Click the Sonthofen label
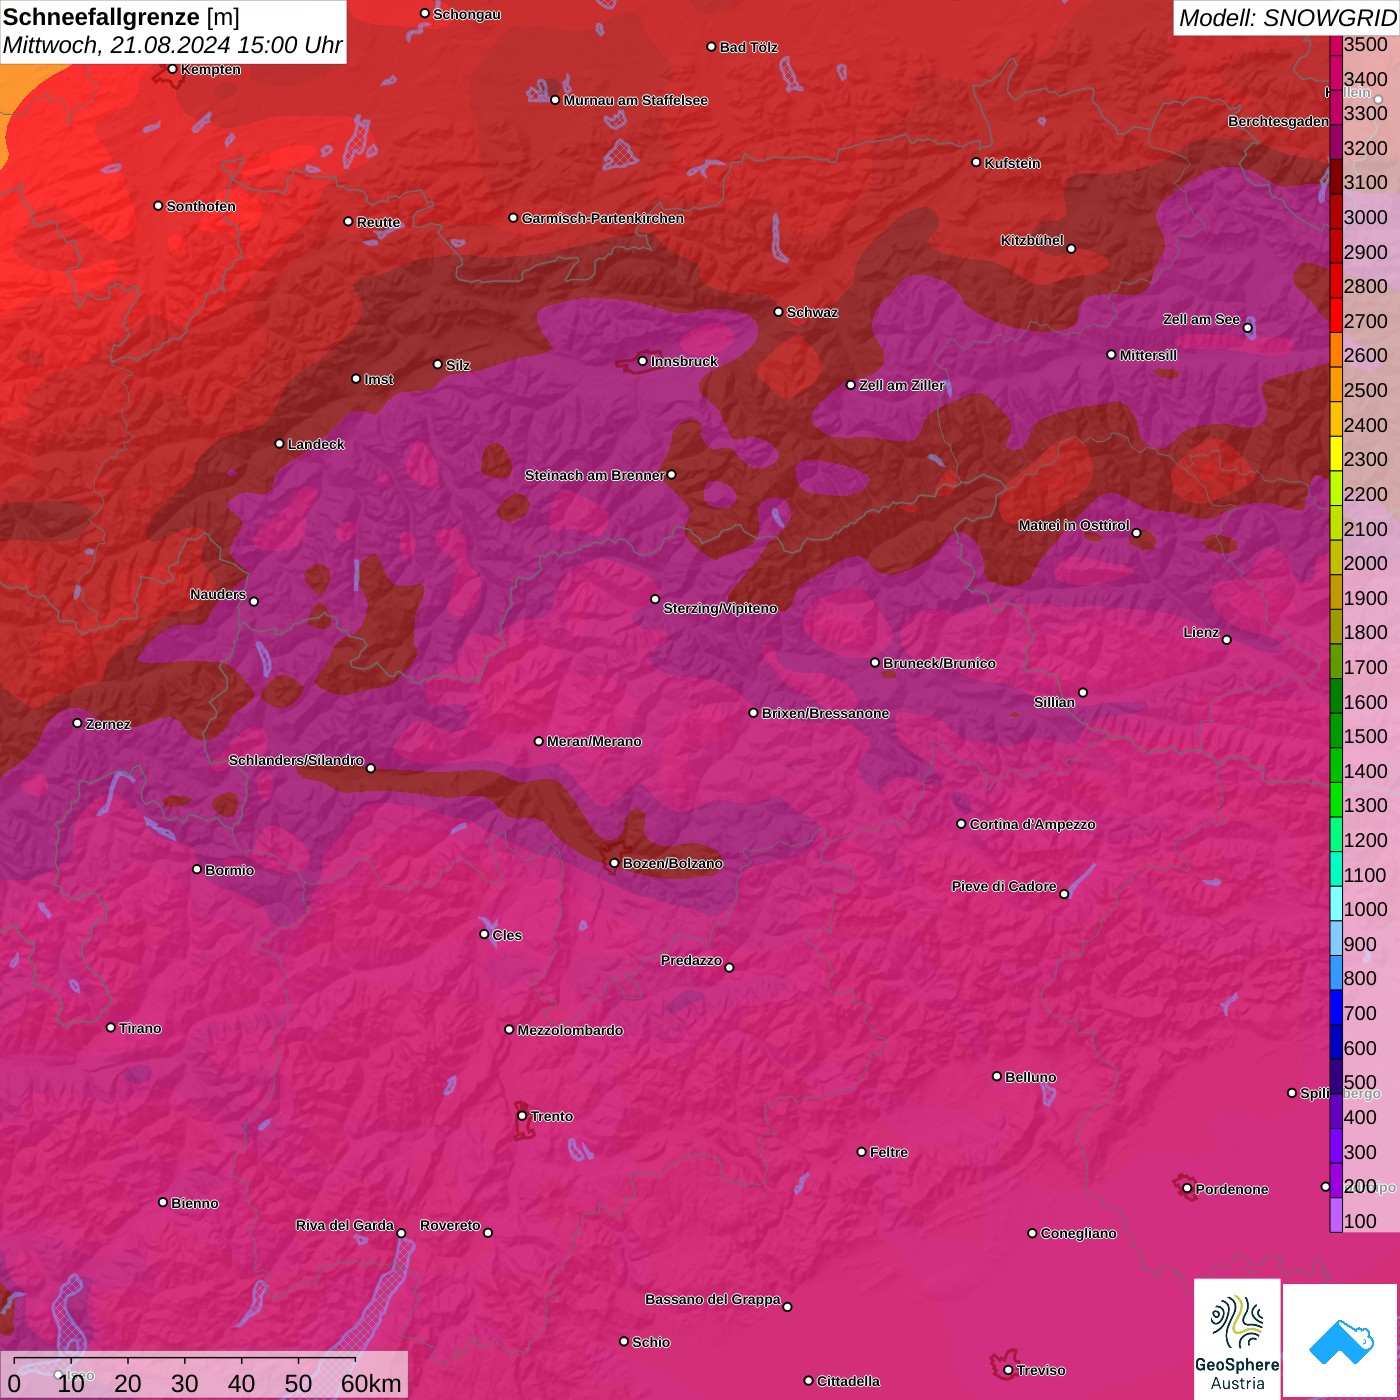This screenshot has width=1400, height=1400. pos(201,206)
